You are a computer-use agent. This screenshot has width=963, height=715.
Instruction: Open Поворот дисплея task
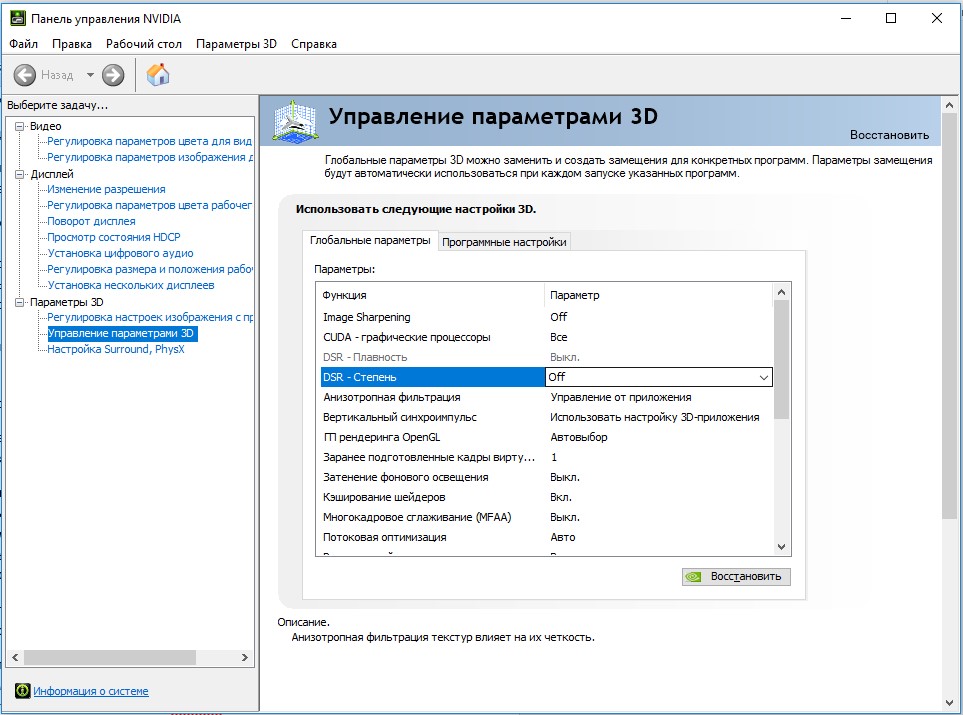[x=92, y=221]
